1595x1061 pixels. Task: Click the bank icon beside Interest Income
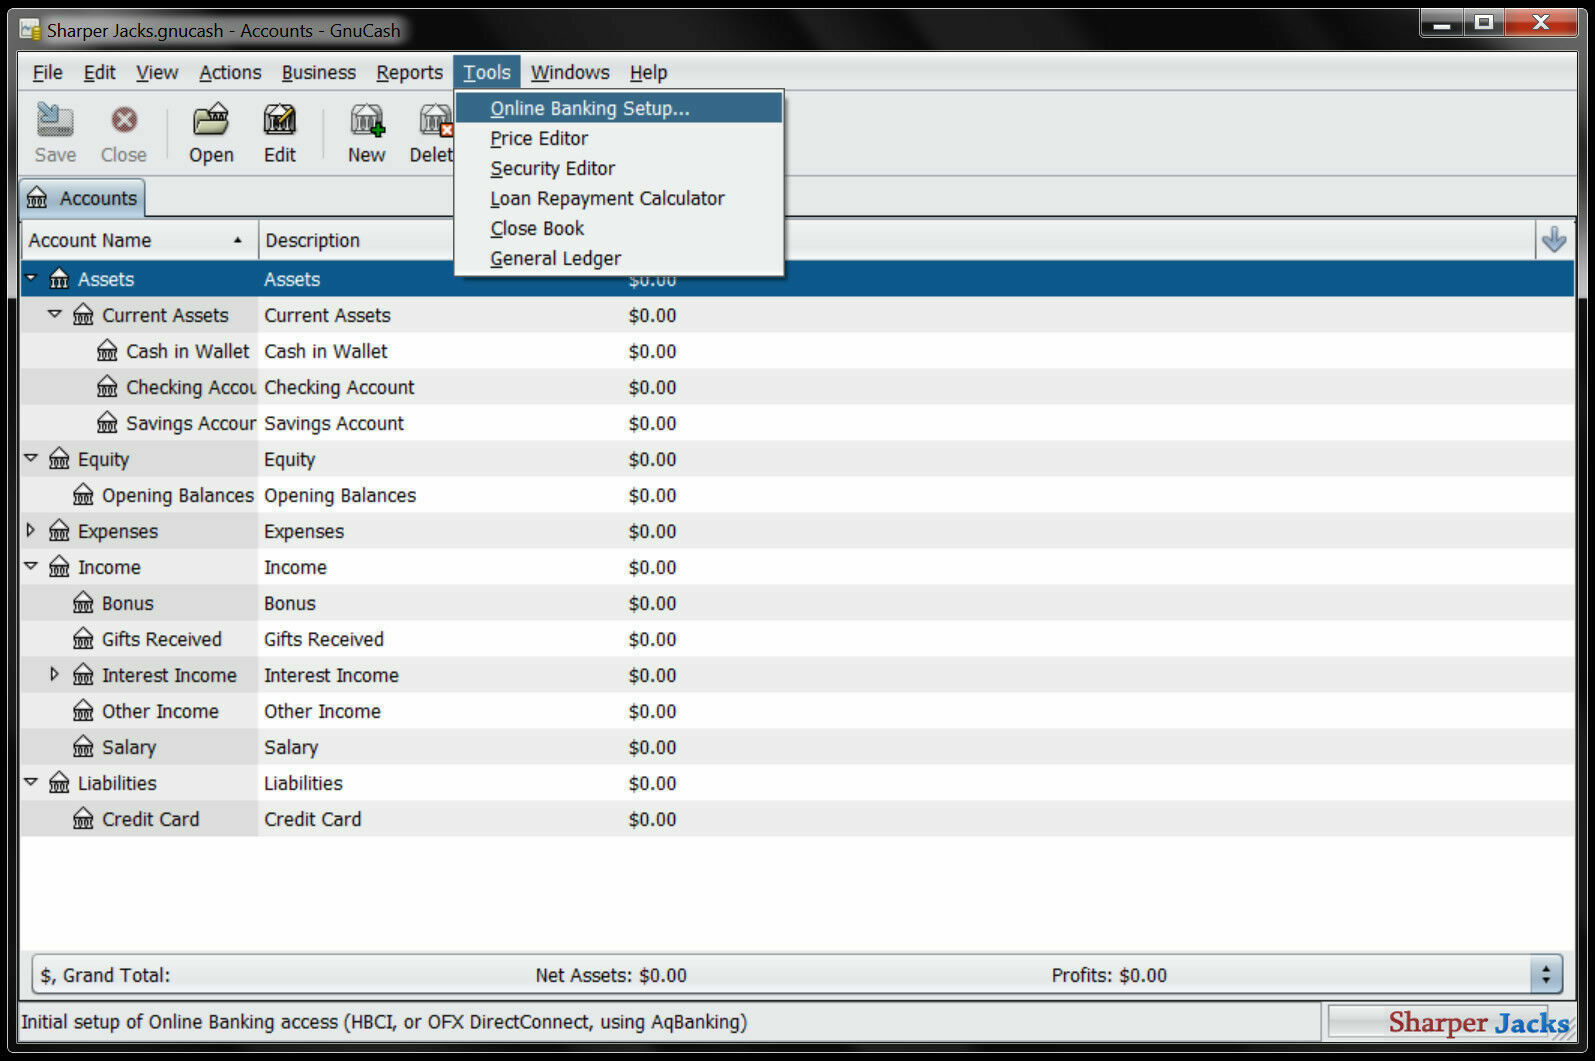tap(83, 675)
